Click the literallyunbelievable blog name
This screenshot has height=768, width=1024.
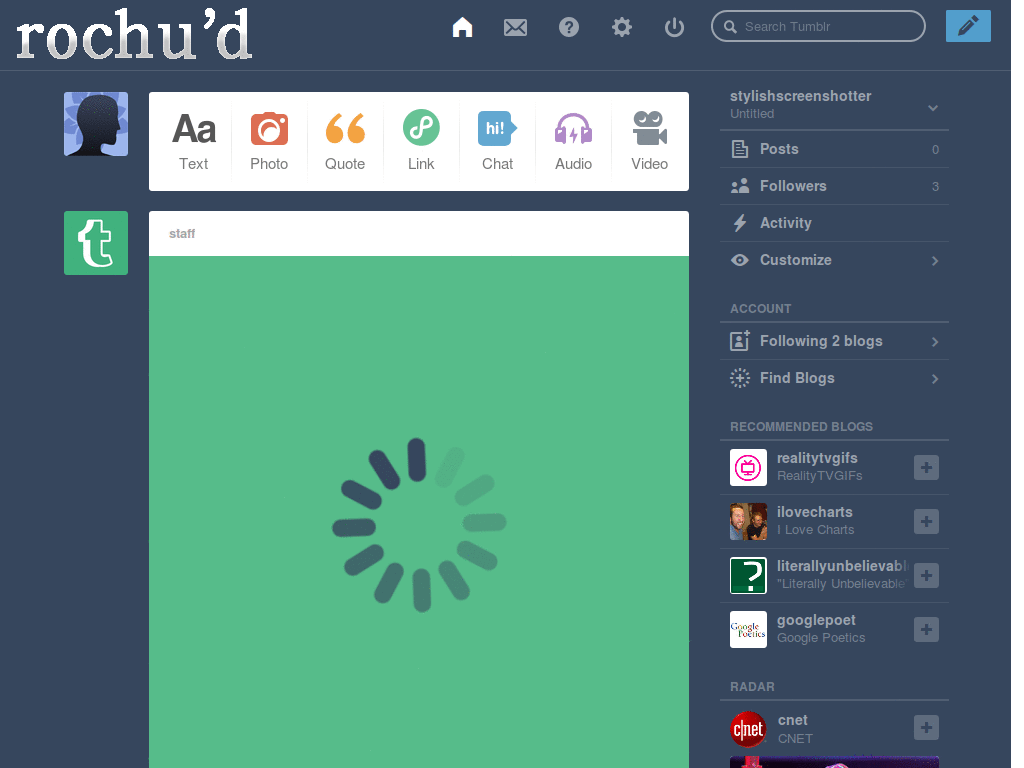[x=842, y=566]
